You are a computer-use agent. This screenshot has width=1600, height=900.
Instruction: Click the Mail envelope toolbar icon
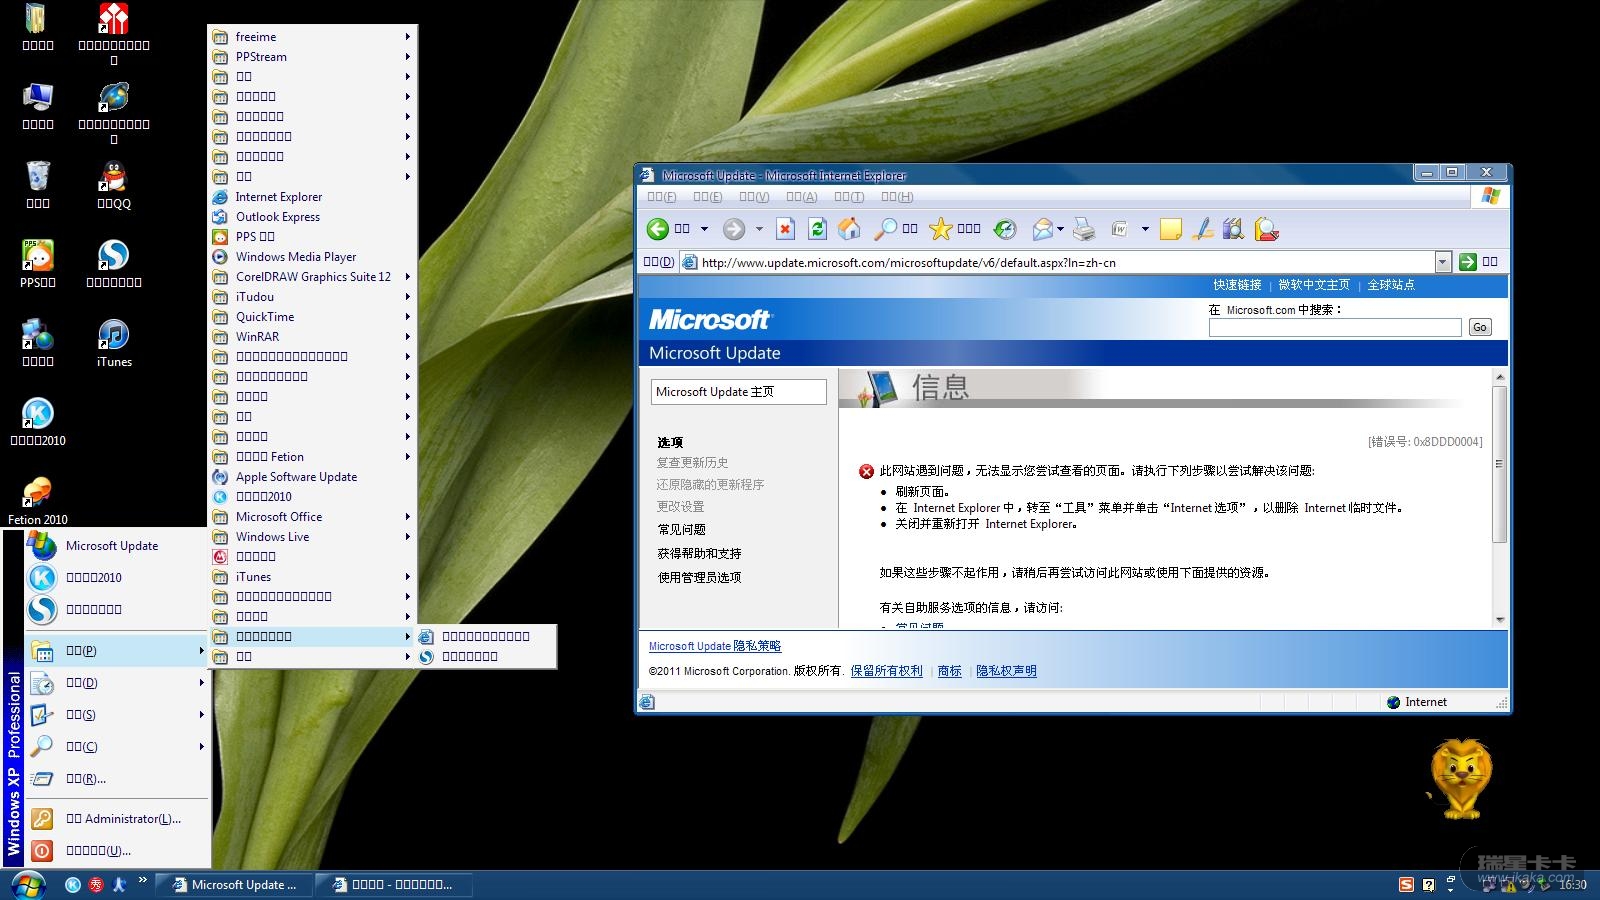pyautogui.click(x=1042, y=229)
